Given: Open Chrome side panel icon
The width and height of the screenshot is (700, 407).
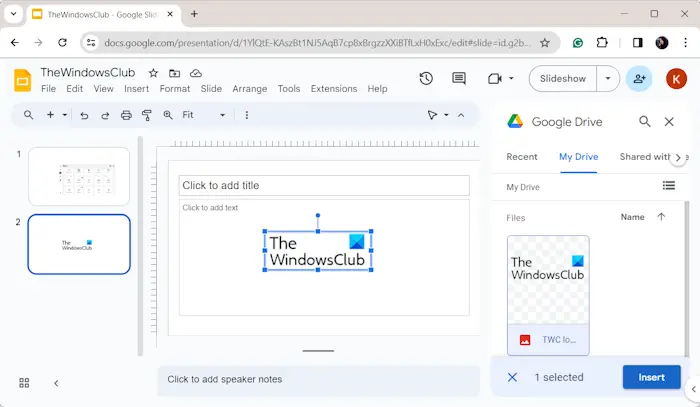Looking at the screenshot, I should click(638, 43).
